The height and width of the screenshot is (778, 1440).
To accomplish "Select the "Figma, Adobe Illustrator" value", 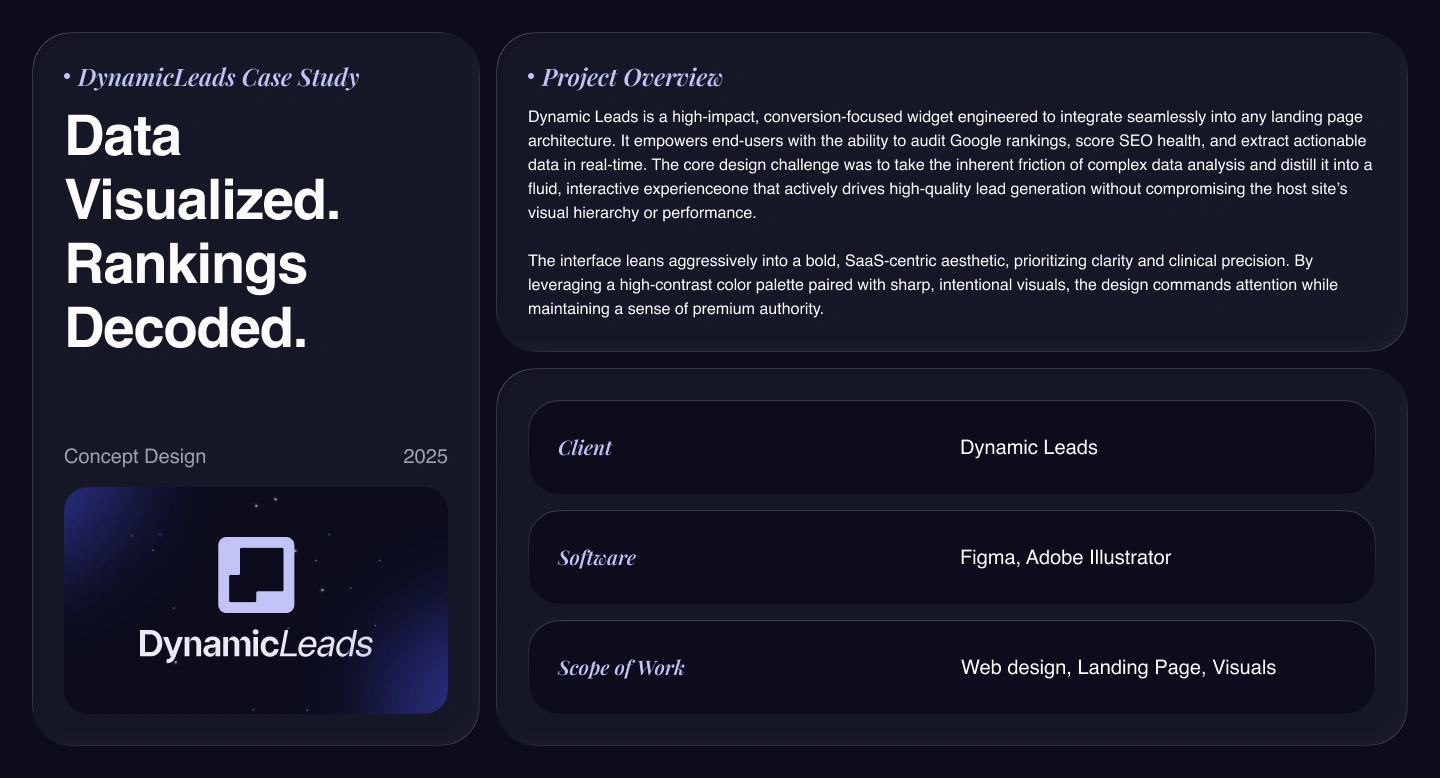I will click(x=1065, y=558).
